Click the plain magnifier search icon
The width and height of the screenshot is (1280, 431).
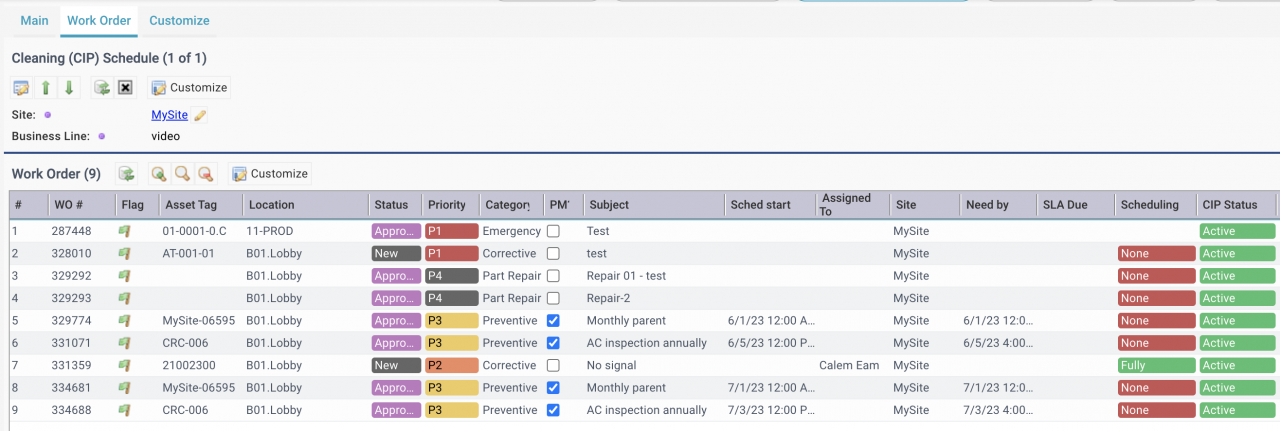pyautogui.click(x=182, y=174)
